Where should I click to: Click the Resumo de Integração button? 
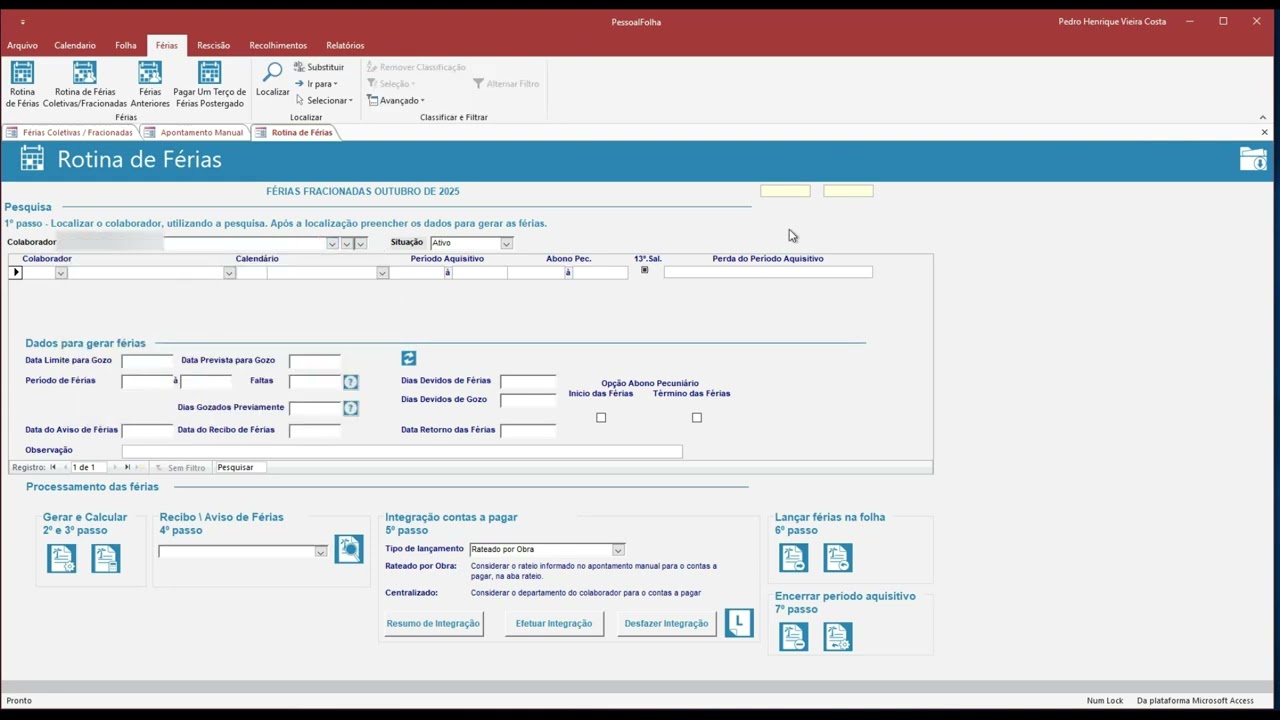[433, 623]
